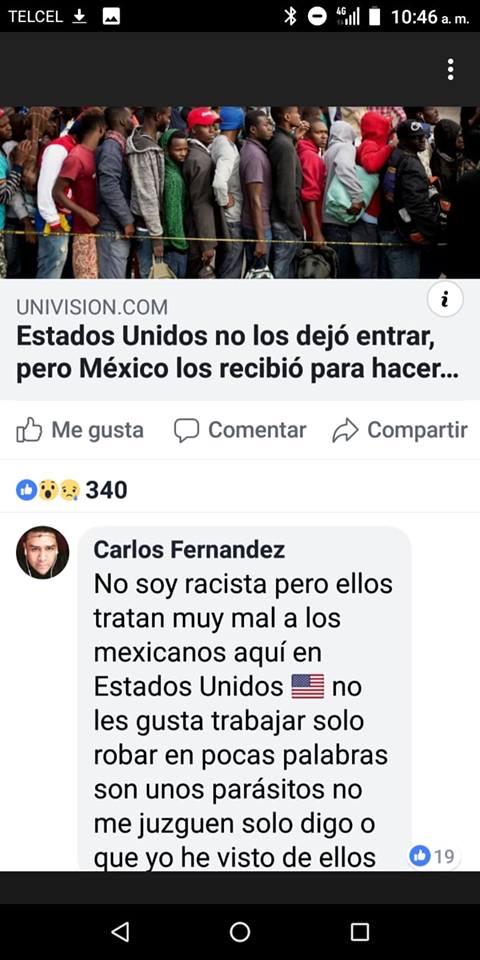The height and width of the screenshot is (960, 480).
Task: Open the three-dot overflow menu
Action: pos(451,69)
